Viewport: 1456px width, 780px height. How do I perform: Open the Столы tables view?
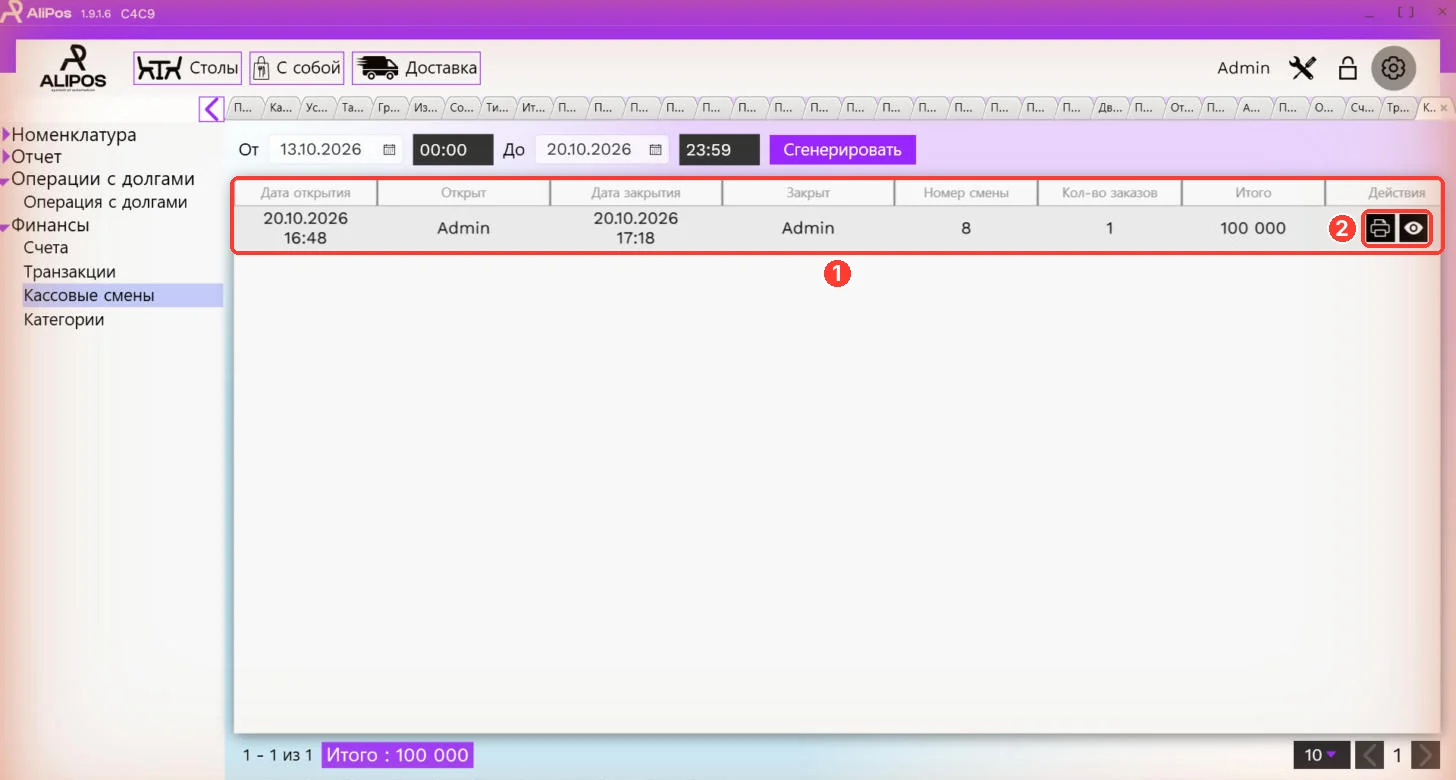point(188,68)
